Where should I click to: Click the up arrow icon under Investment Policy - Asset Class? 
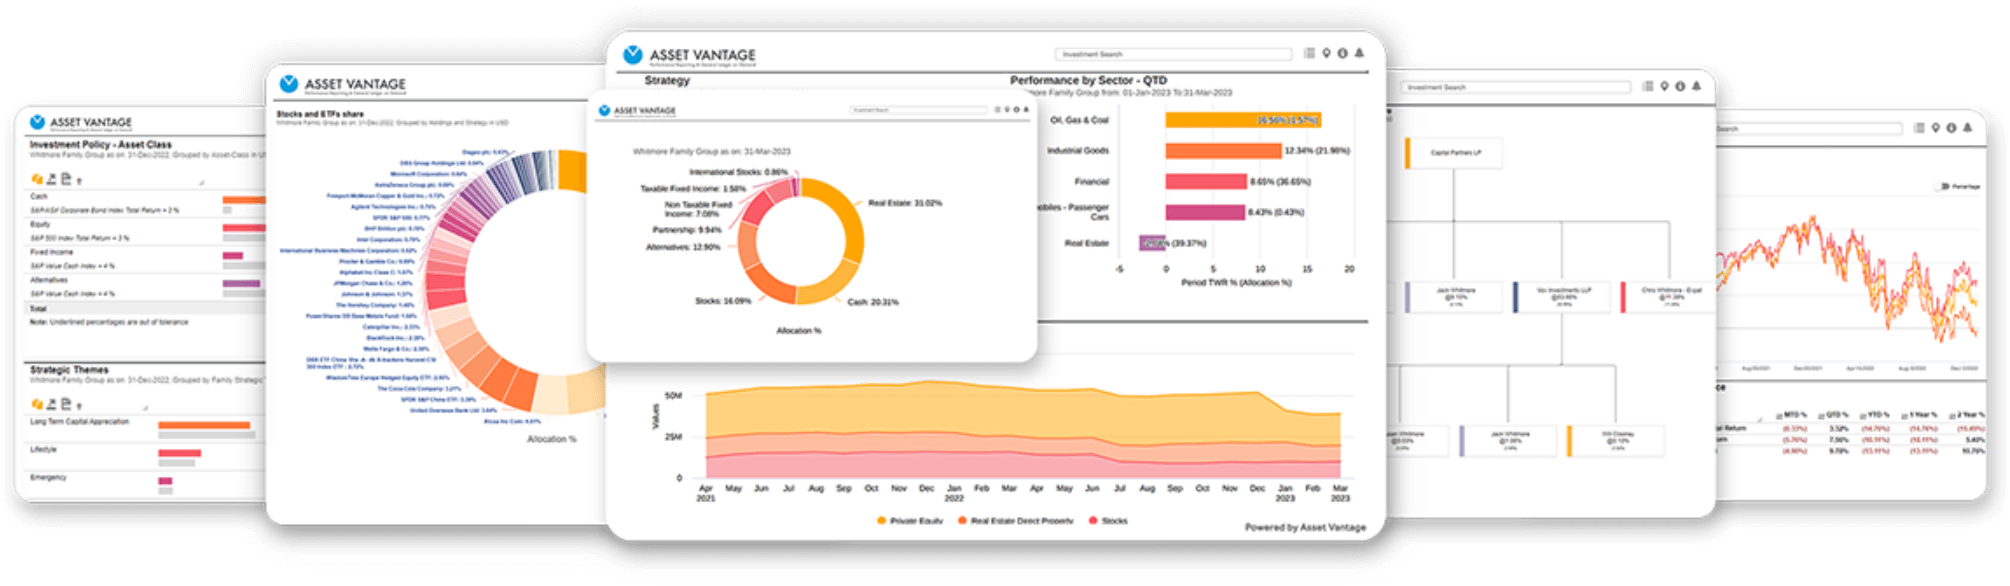(x=79, y=180)
